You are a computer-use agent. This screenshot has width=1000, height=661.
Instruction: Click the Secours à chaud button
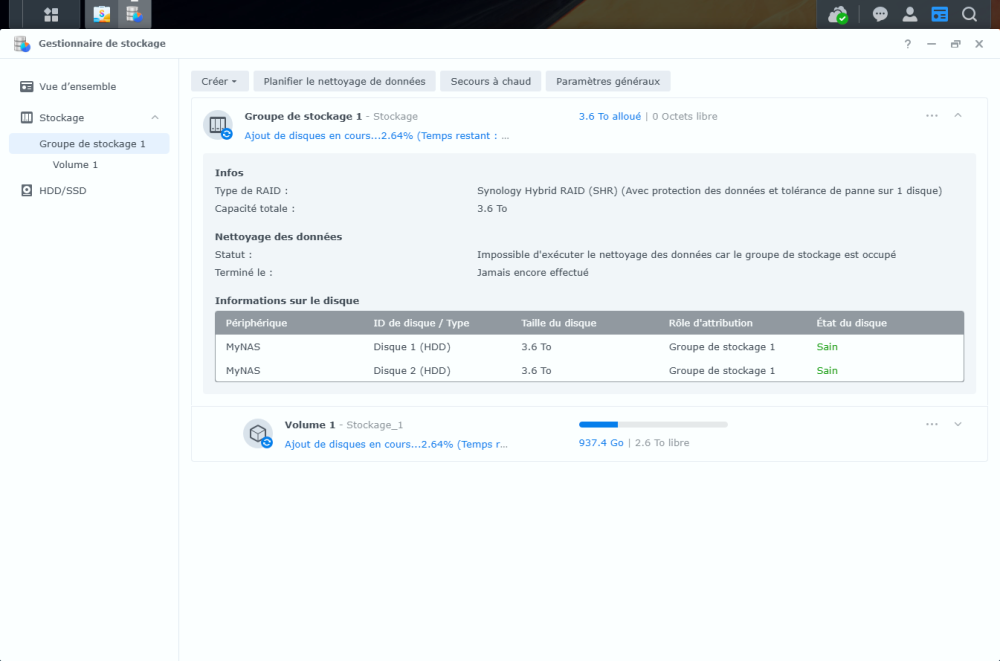click(490, 82)
